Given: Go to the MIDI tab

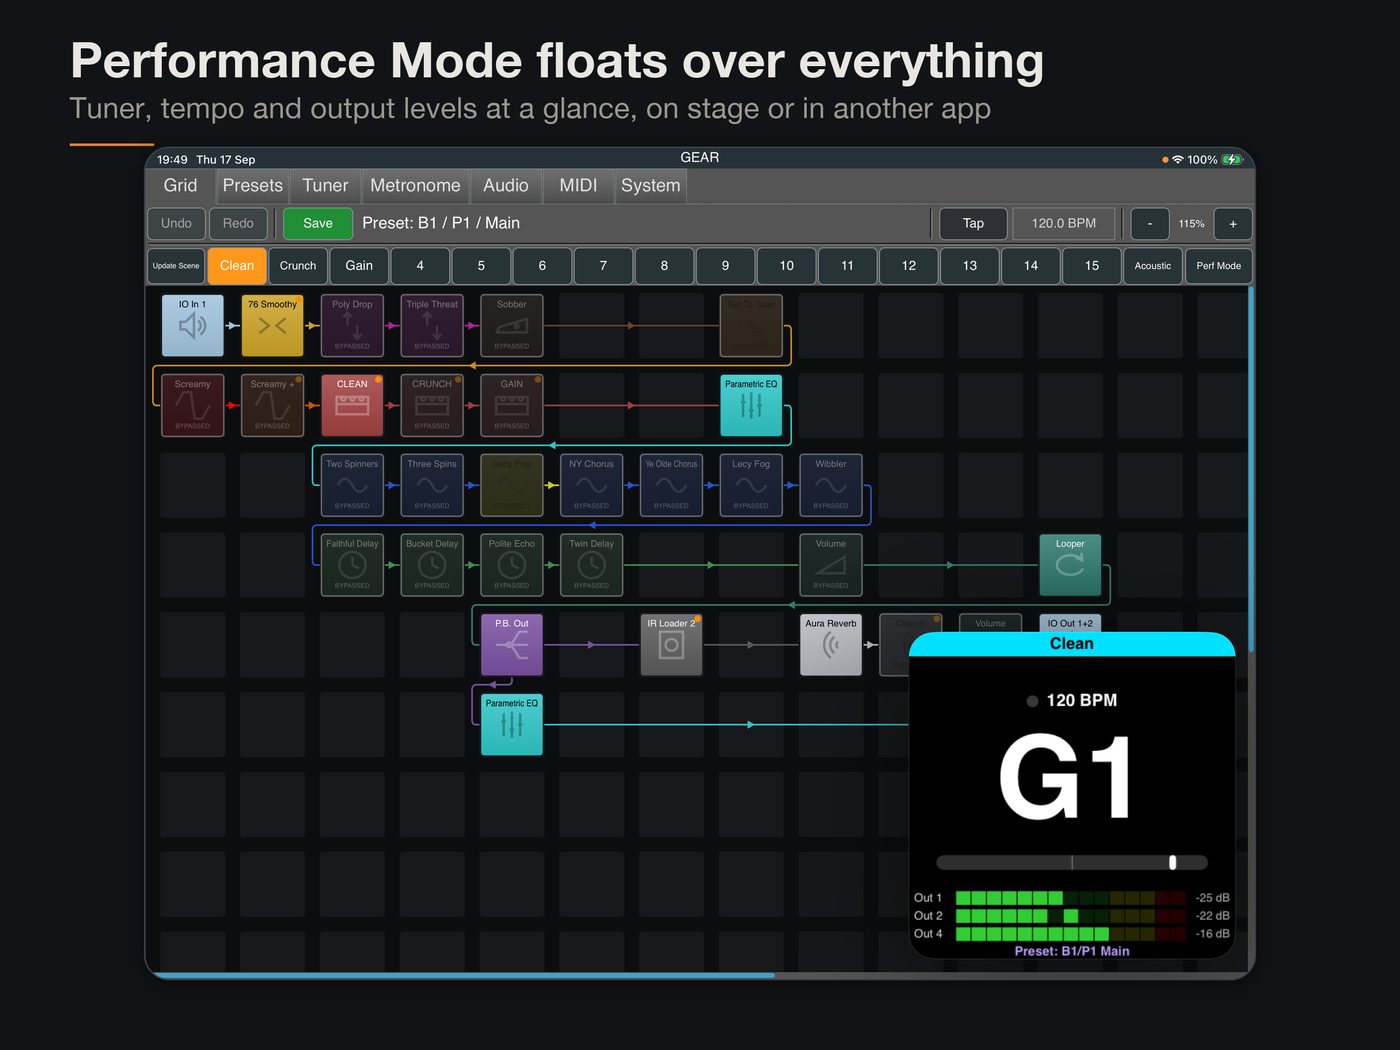Looking at the screenshot, I should pos(578,186).
